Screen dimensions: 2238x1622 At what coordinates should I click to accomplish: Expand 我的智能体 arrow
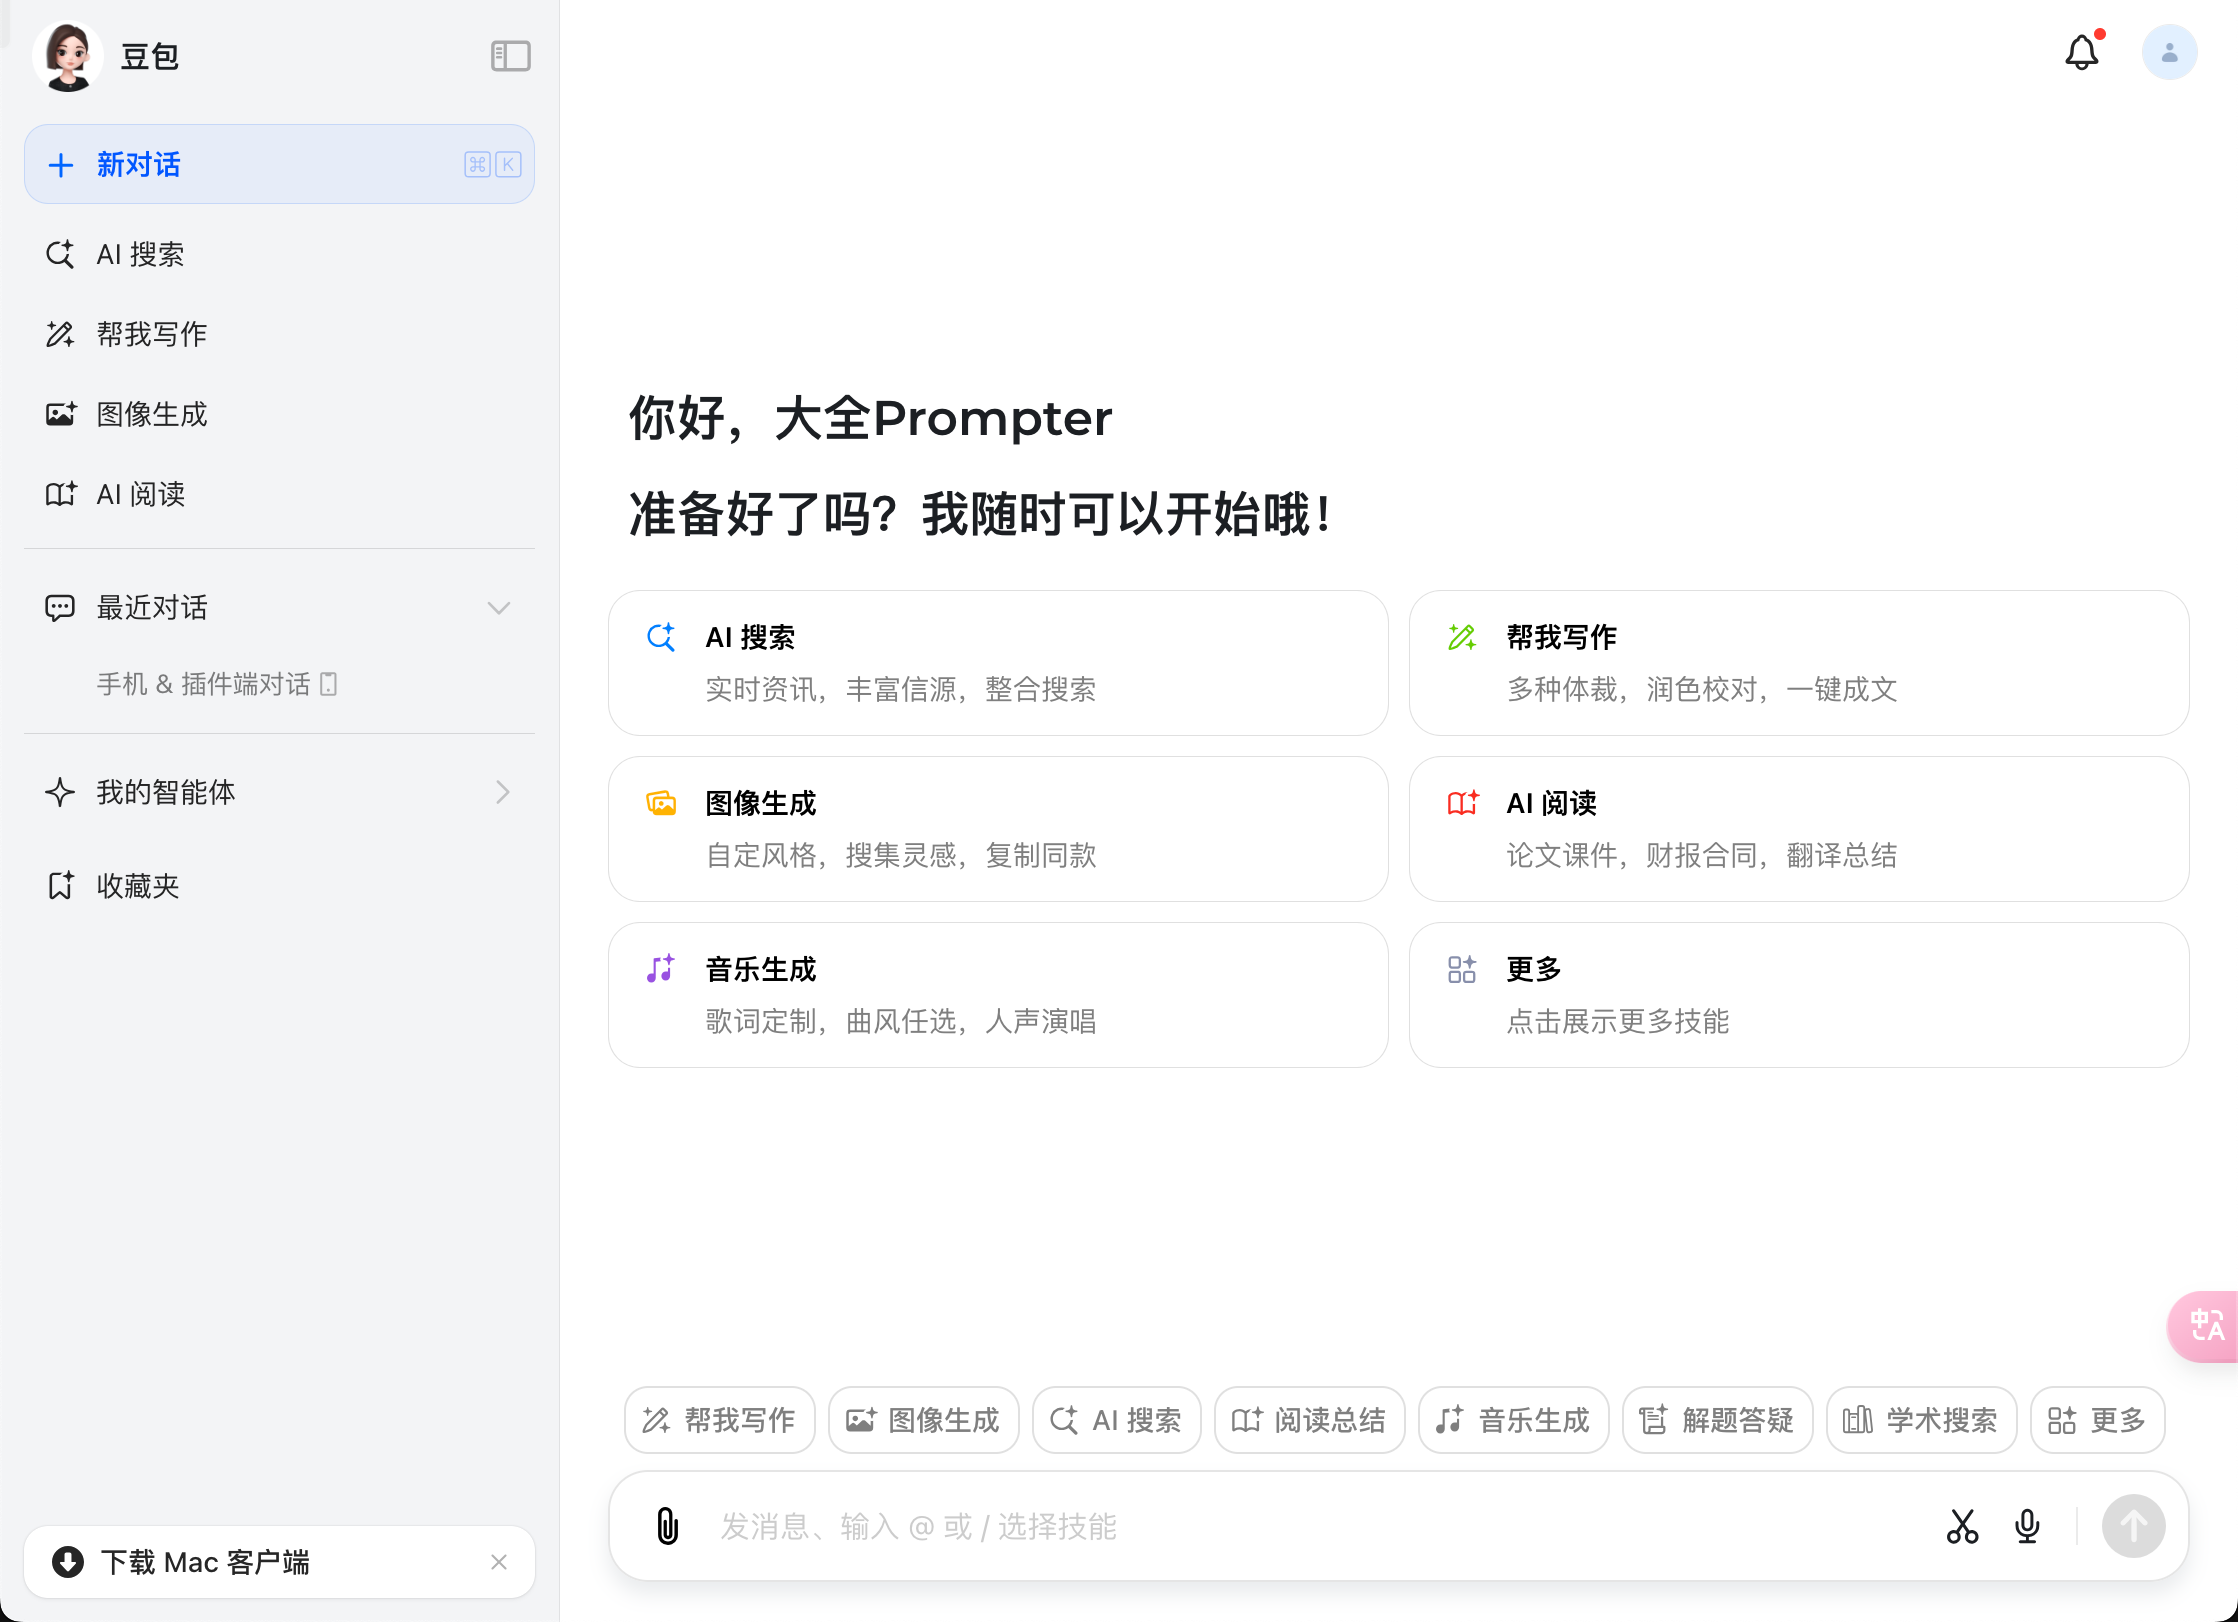[502, 792]
